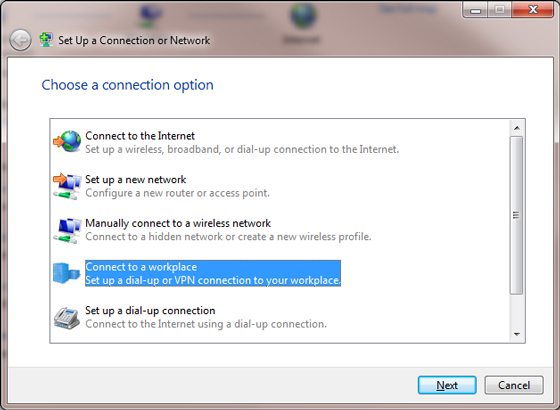The width and height of the screenshot is (560, 410).
Task: Select Set up a new network option
Action: pos(178,186)
